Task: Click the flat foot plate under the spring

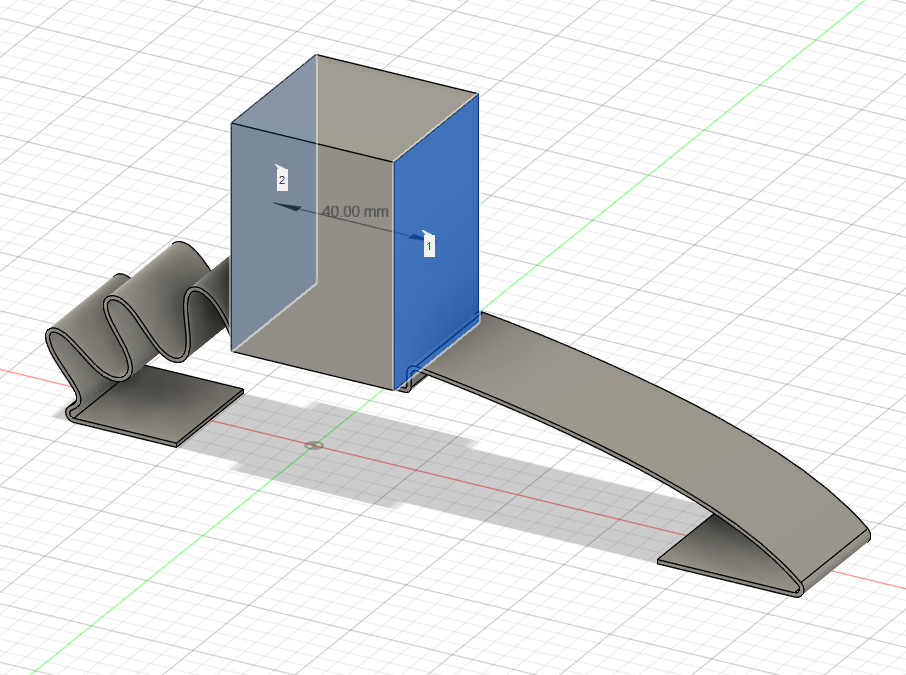Action: click(159, 407)
